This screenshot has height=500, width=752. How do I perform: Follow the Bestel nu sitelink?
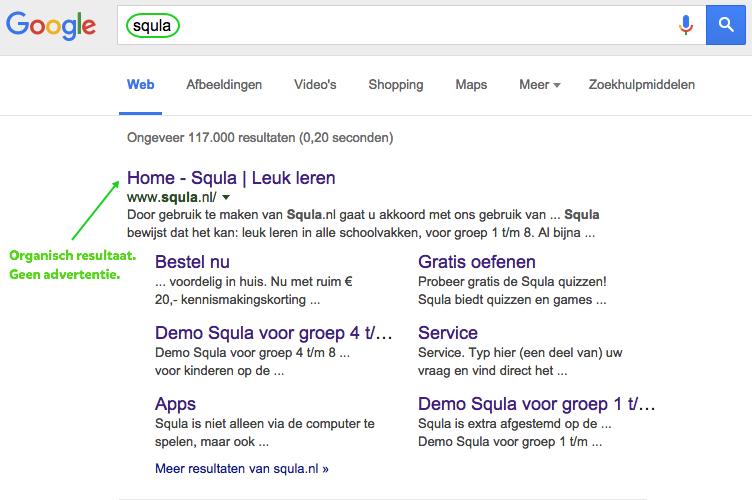[192, 262]
